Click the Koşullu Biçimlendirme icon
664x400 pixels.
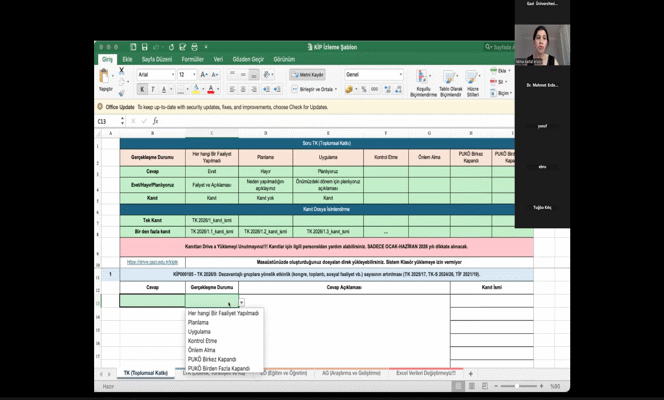pos(422,76)
